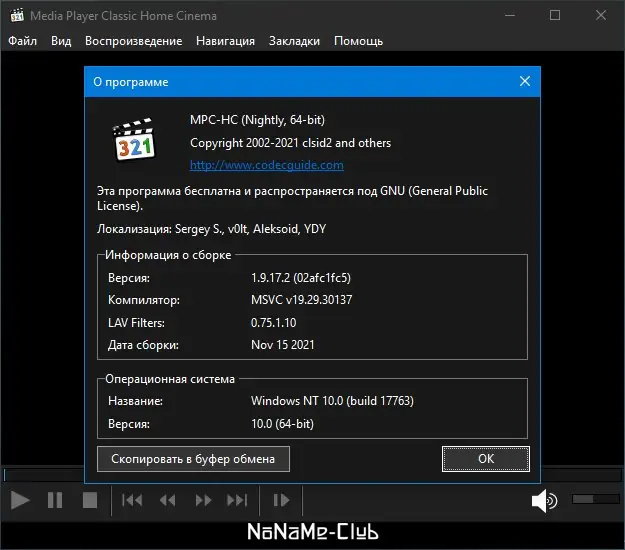Click the Информация о сборке group heading
This screenshot has width=625, height=550.
(x=168, y=255)
